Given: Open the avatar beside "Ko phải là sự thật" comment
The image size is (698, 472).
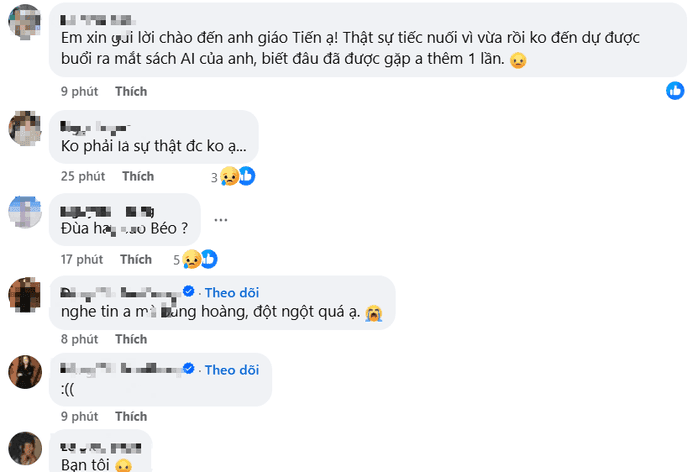Looking at the screenshot, I should (25, 127).
